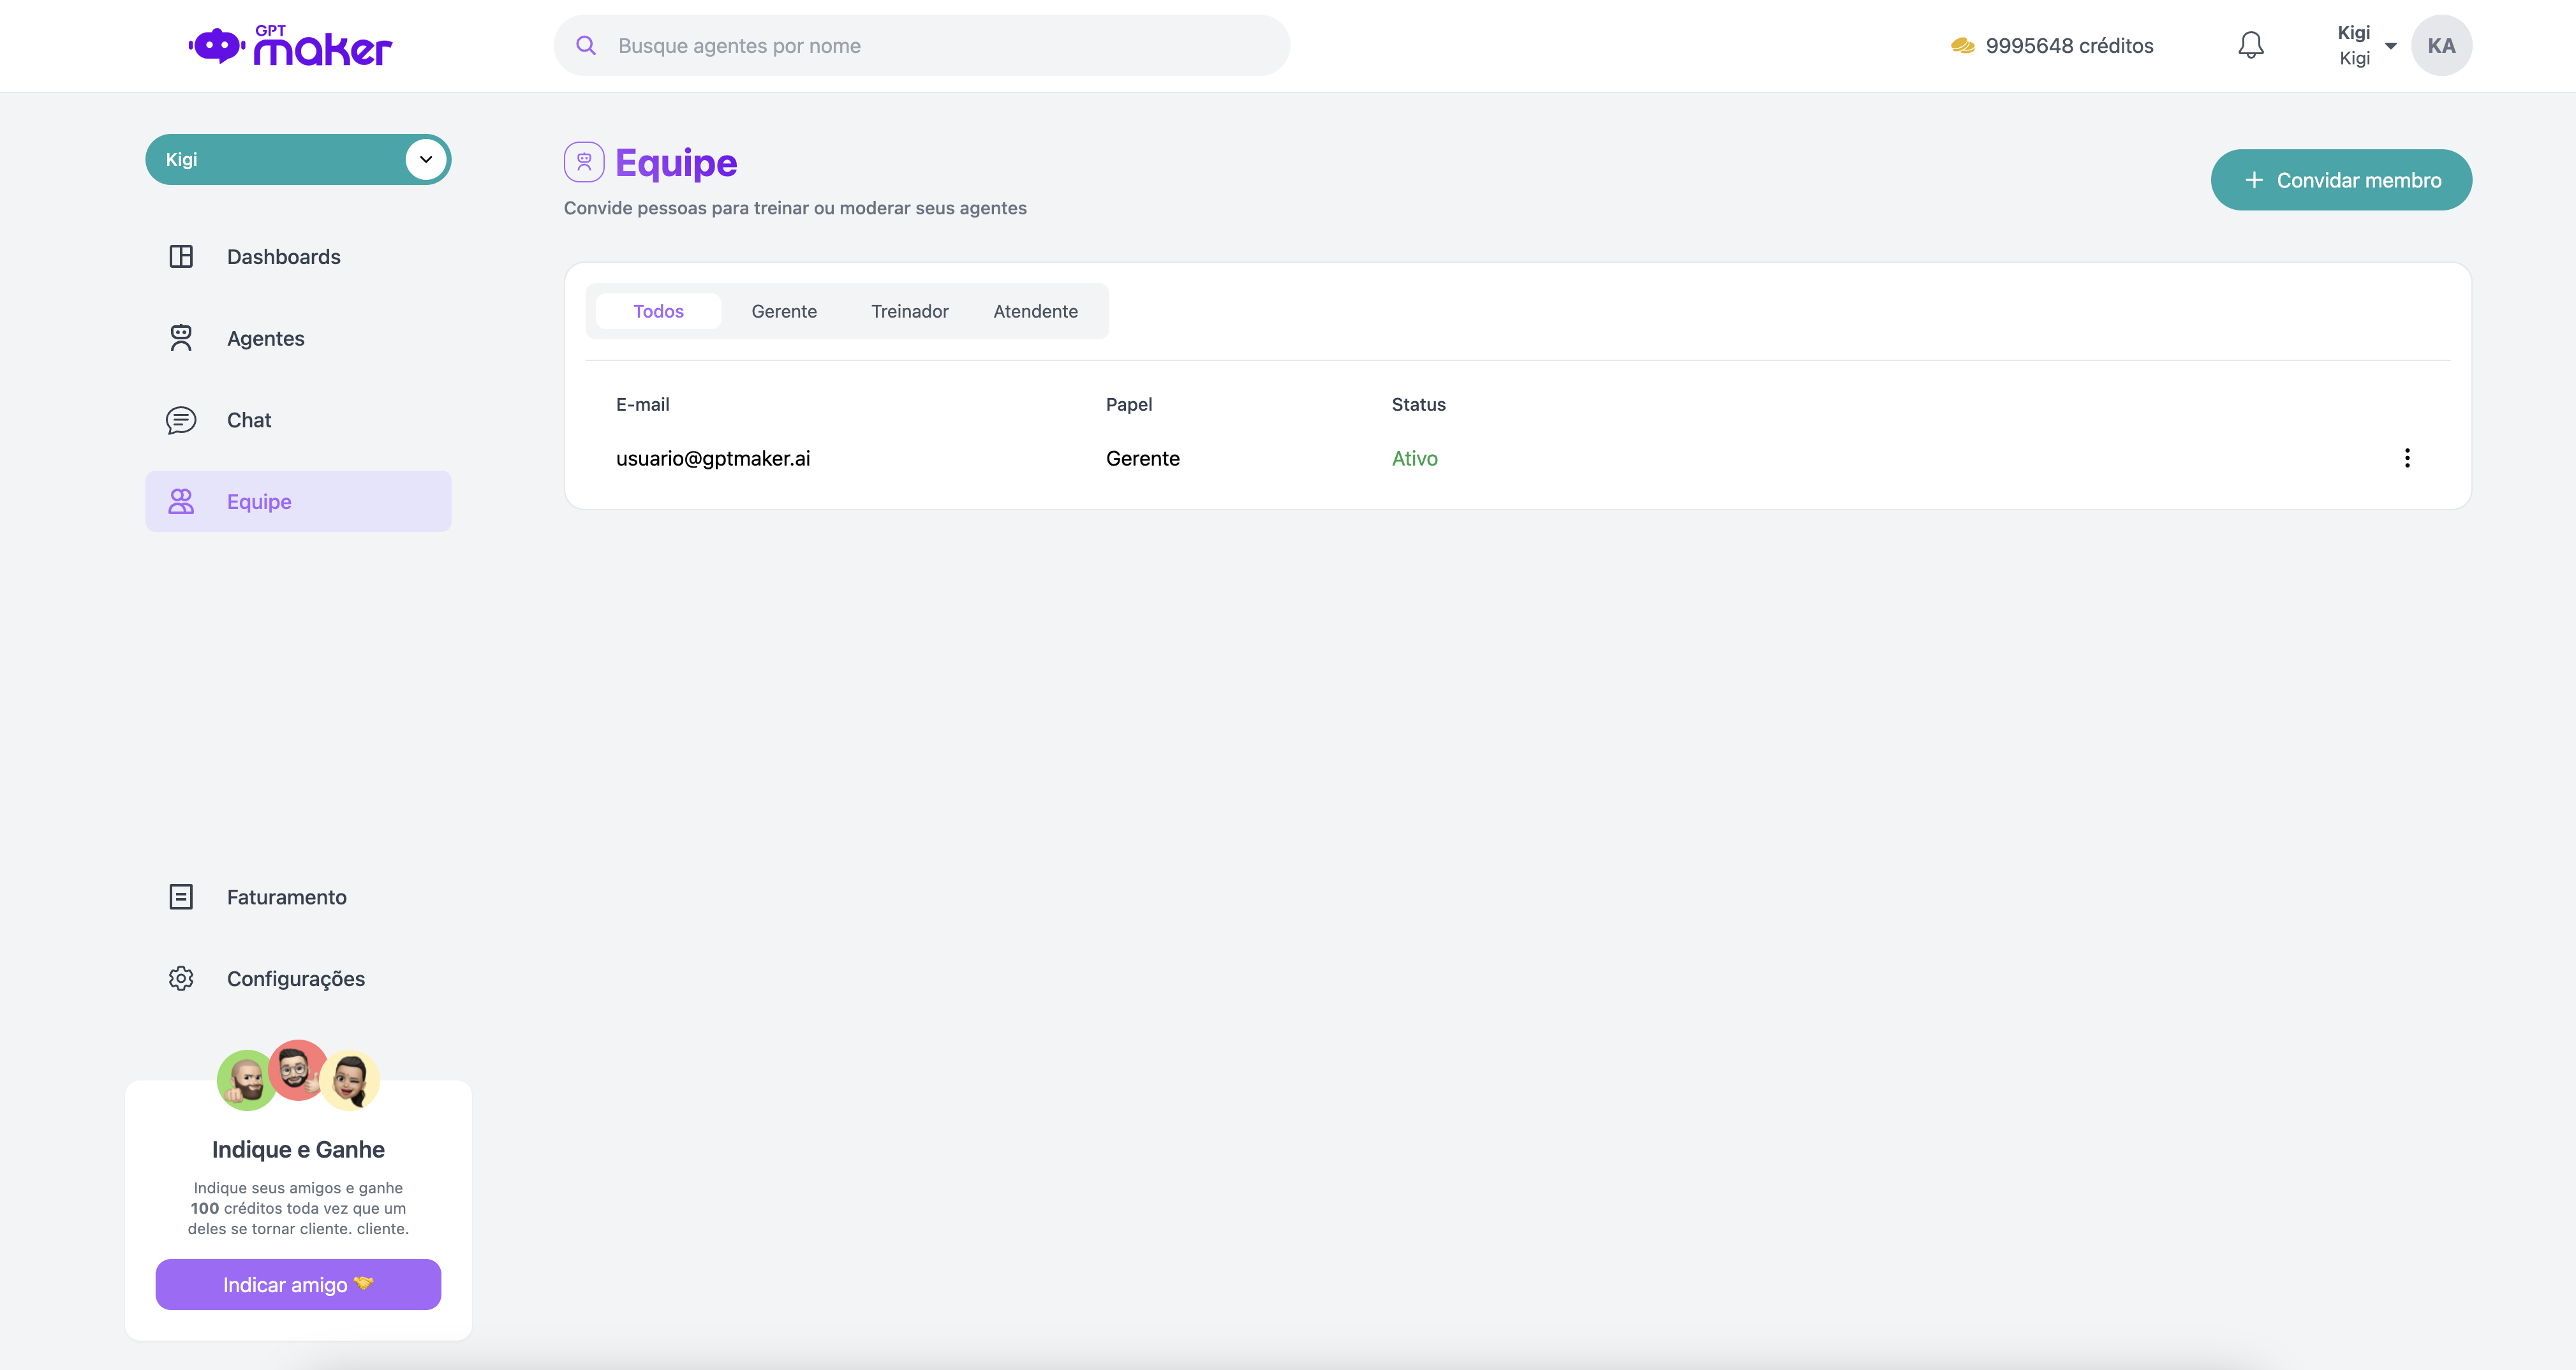2576x1370 pixels.
Task: Open Agentes from the sidebar icon
Action: [181, 338]
